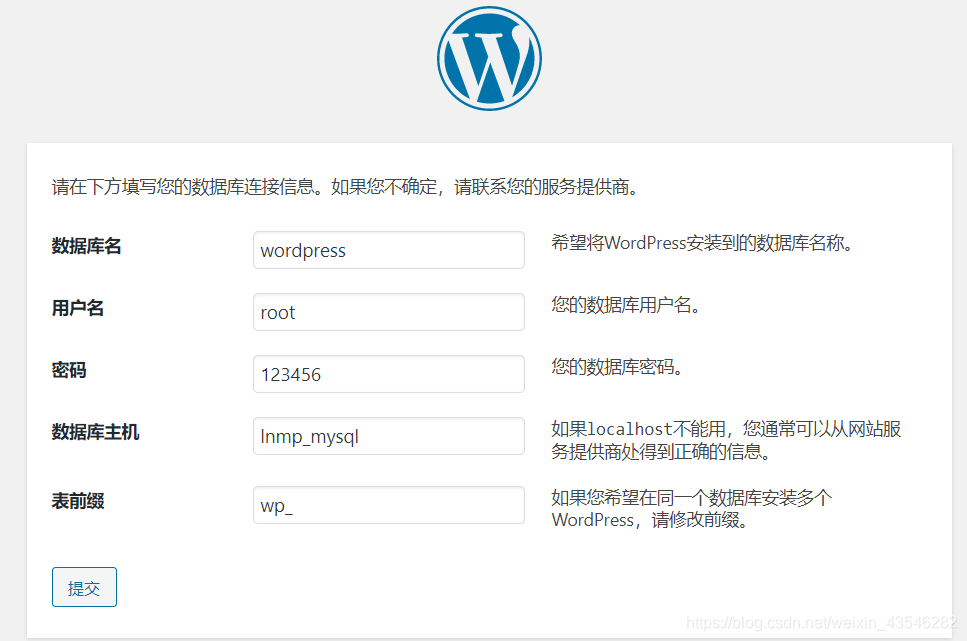967x641 pixels.
Task: Select the username field containing root
Action: pos(389,312)
